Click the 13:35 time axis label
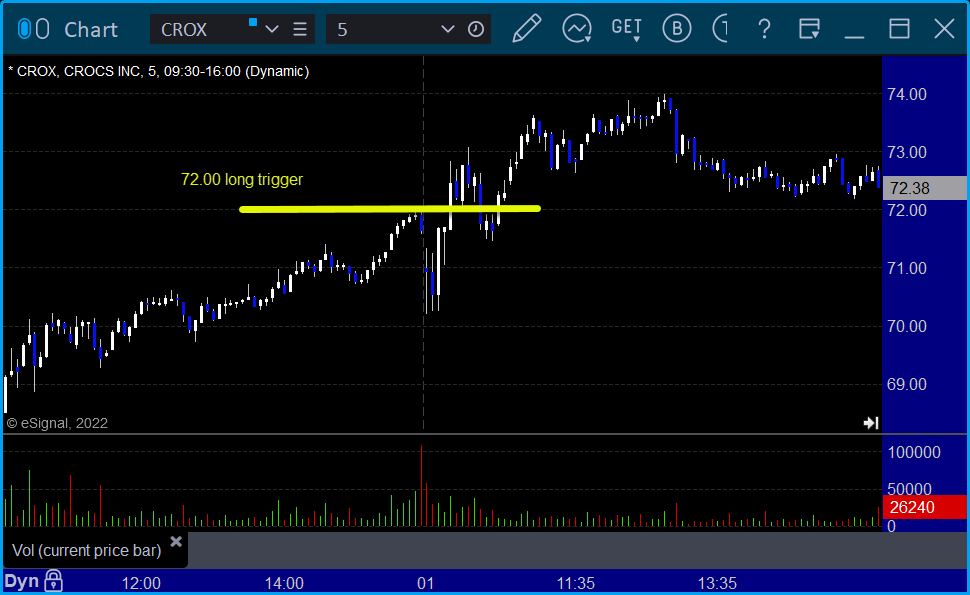The width and height of the screenshot is (970, 595). pyautogui.click(x=718, y=583)
